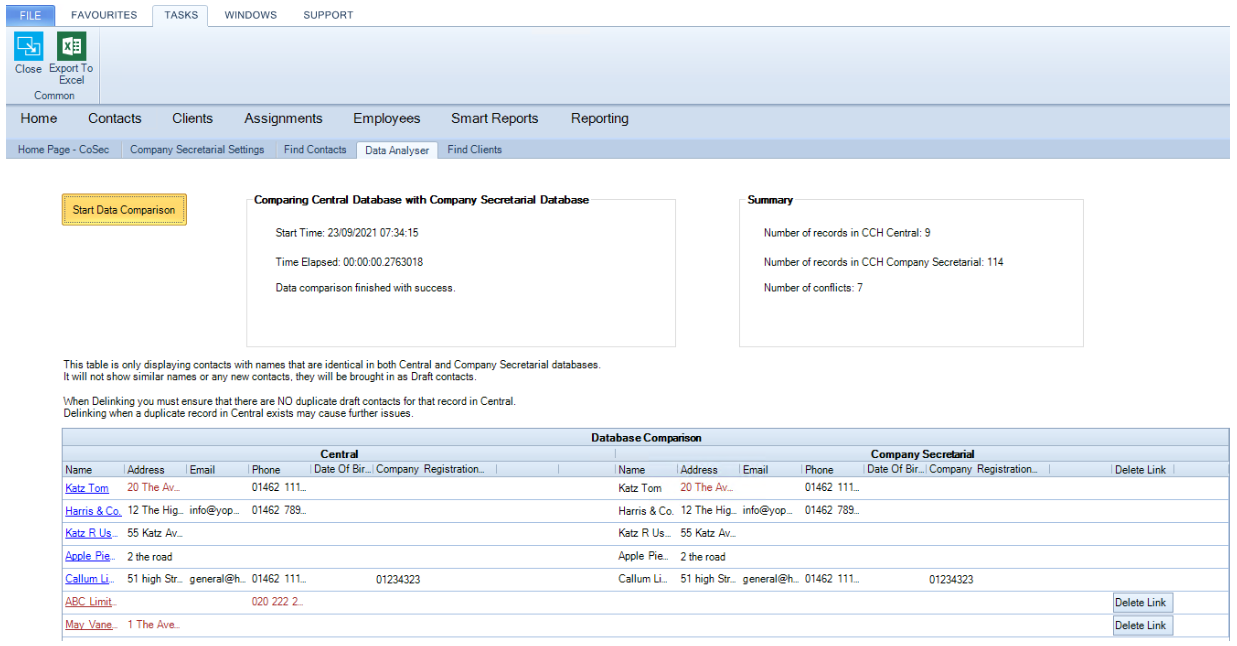Open the Assignments menu
This screenshot has height=646, width=1237.
(283, 118)
